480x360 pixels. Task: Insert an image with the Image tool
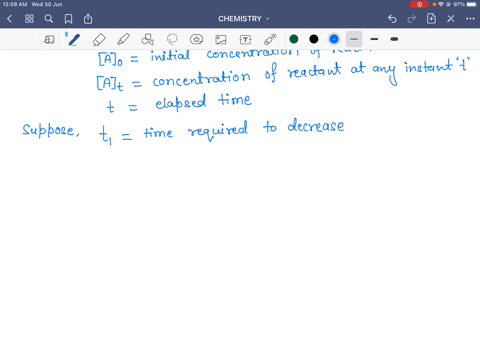click(x=221, y=39)
